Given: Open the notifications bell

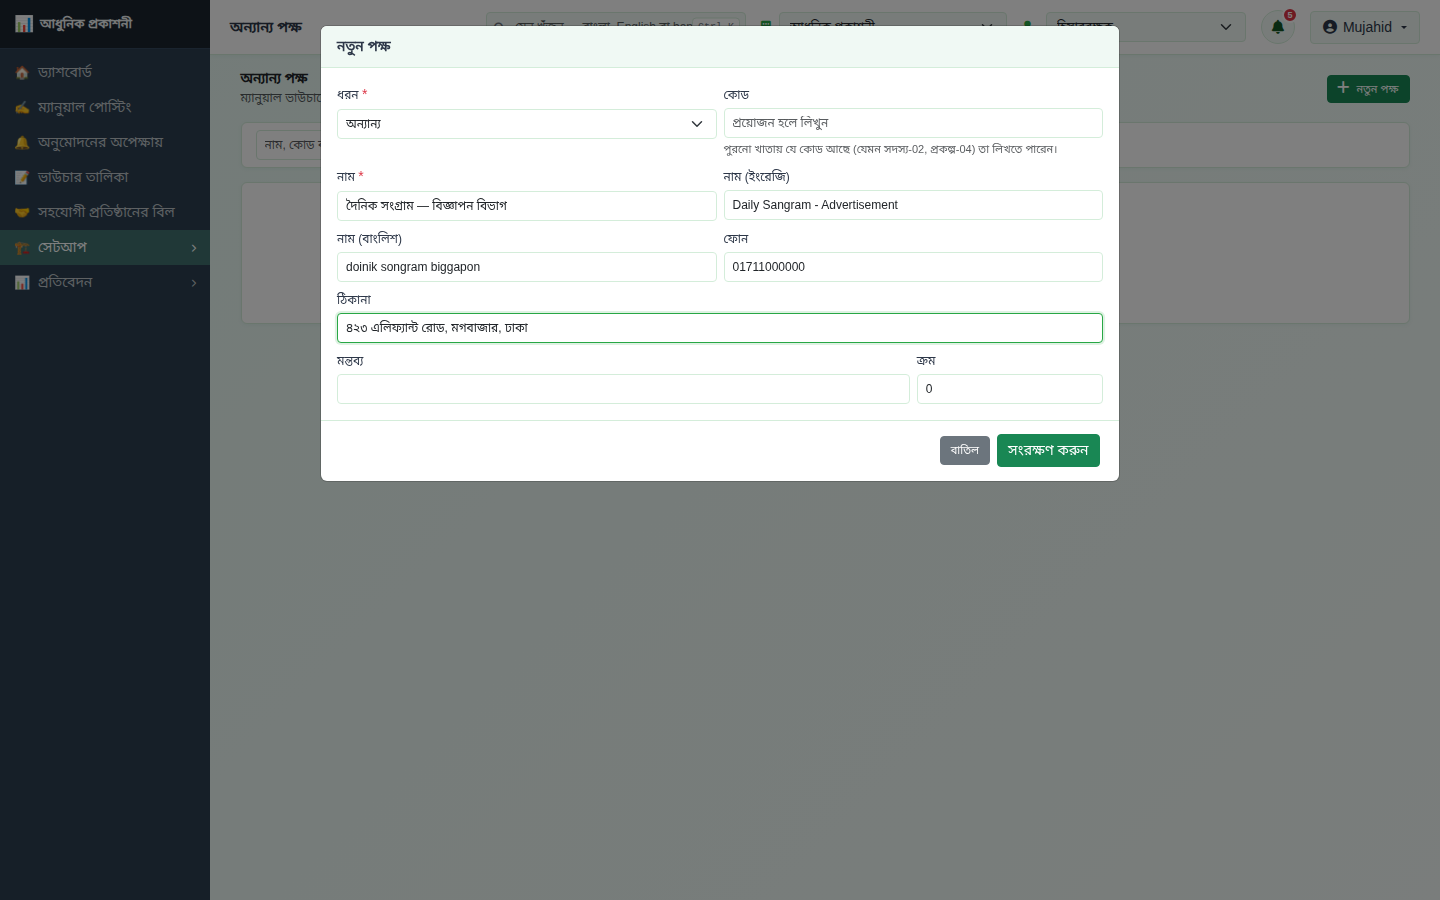Looking at the screenshot, I should pyautogui.click(x=1278, y=27).
